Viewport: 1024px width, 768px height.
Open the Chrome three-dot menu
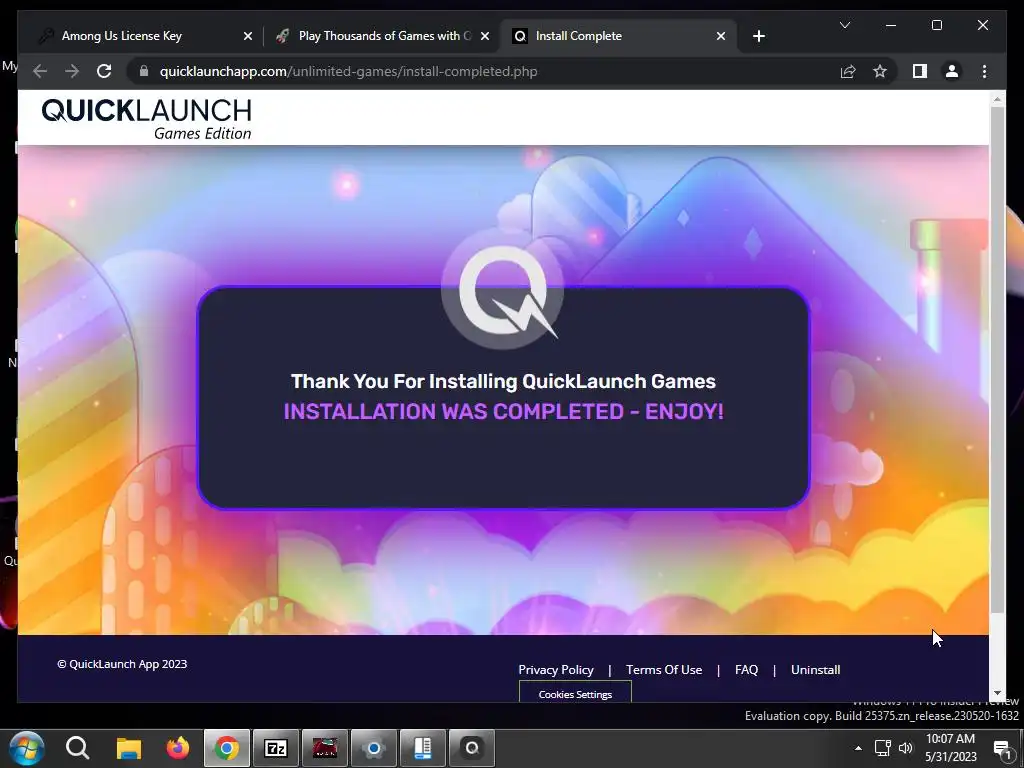(x=984, y=71)
